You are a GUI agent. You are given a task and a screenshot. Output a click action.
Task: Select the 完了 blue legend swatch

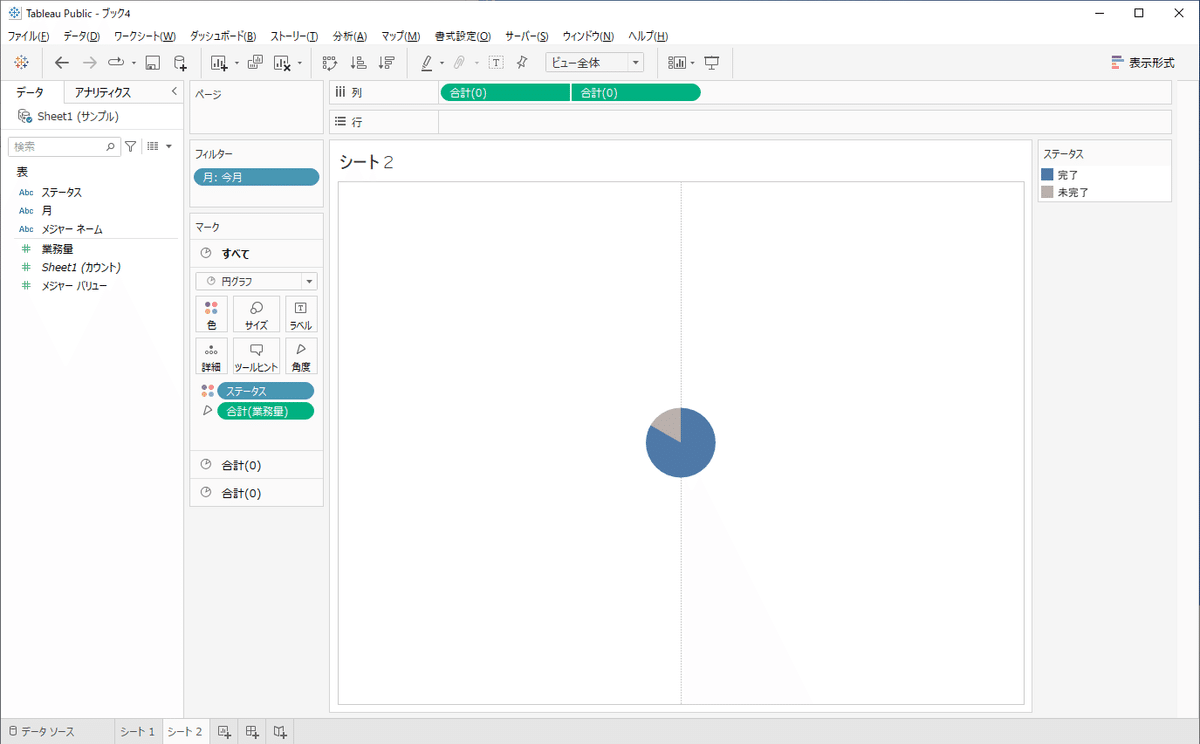[x=1047, y=174]
